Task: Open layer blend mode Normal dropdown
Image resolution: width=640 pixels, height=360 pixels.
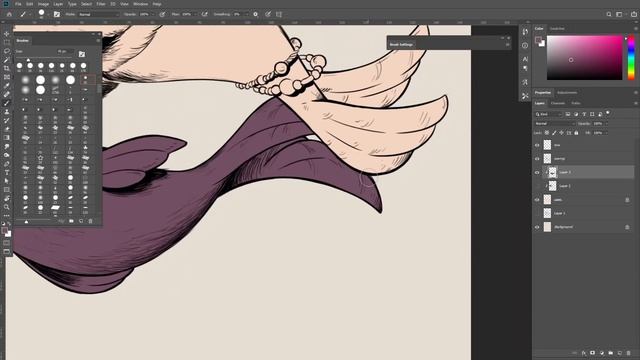Action: 554,123
